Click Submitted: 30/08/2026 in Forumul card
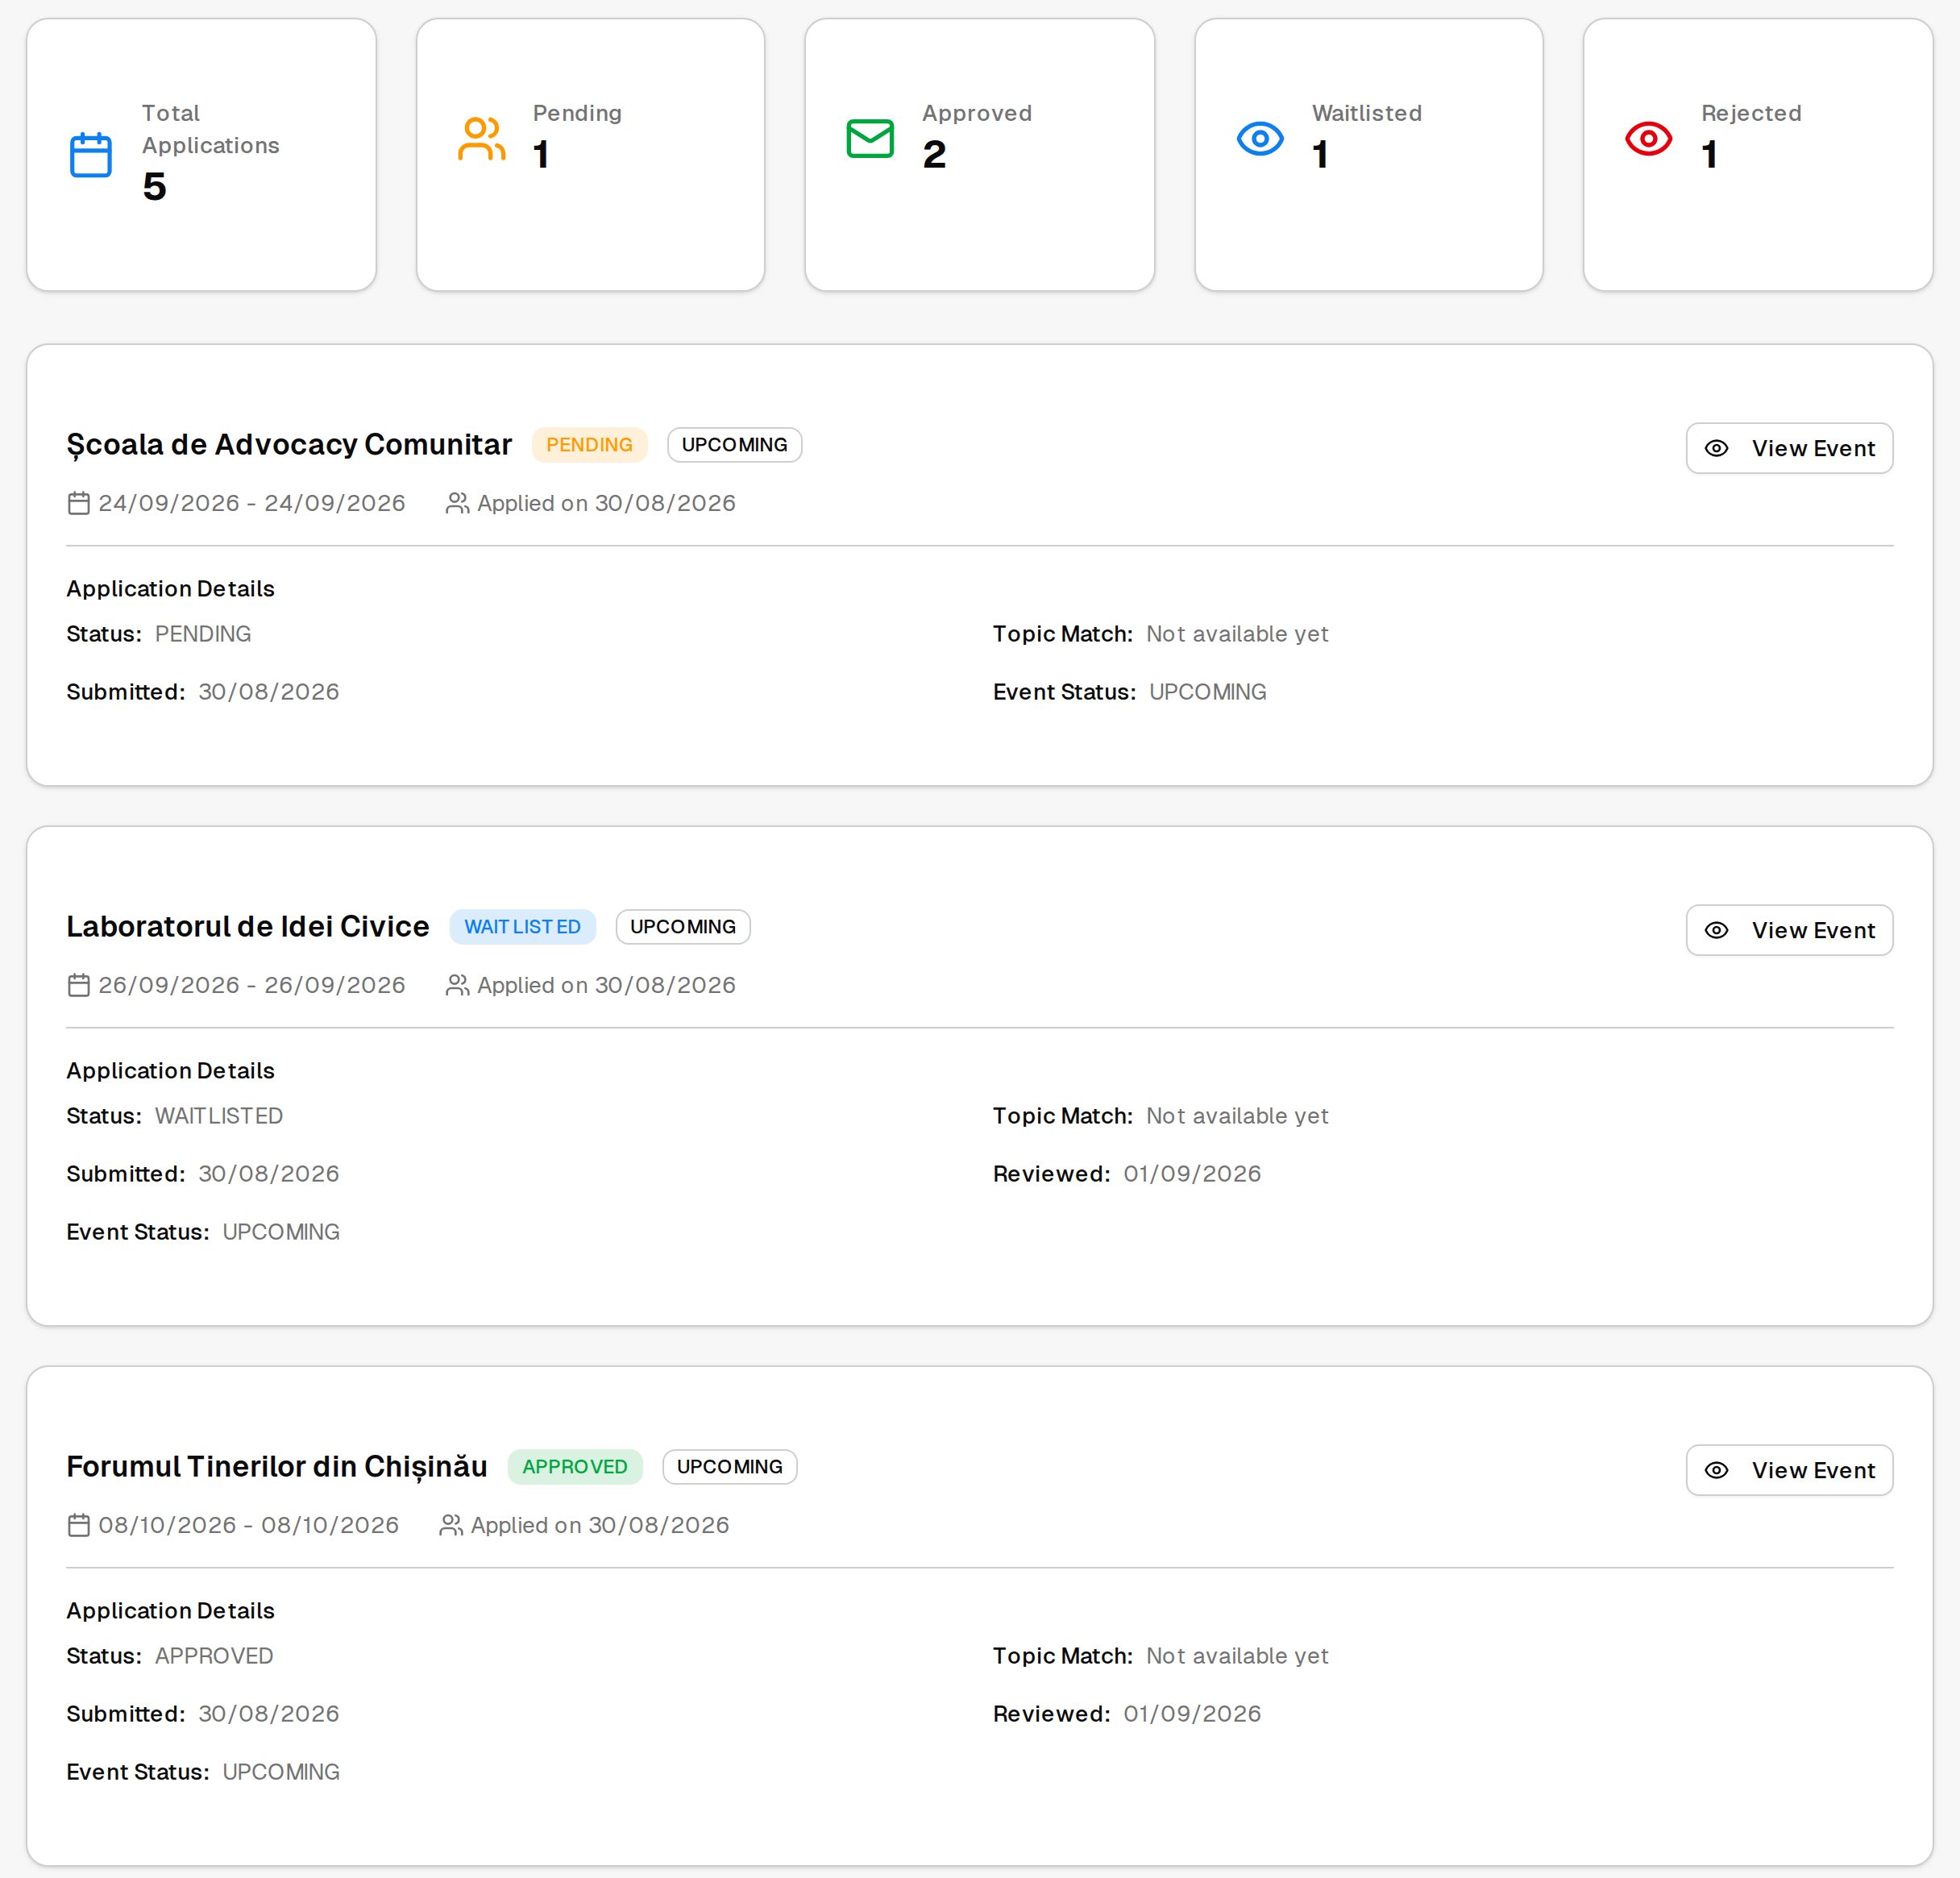 coord(203,1714)
